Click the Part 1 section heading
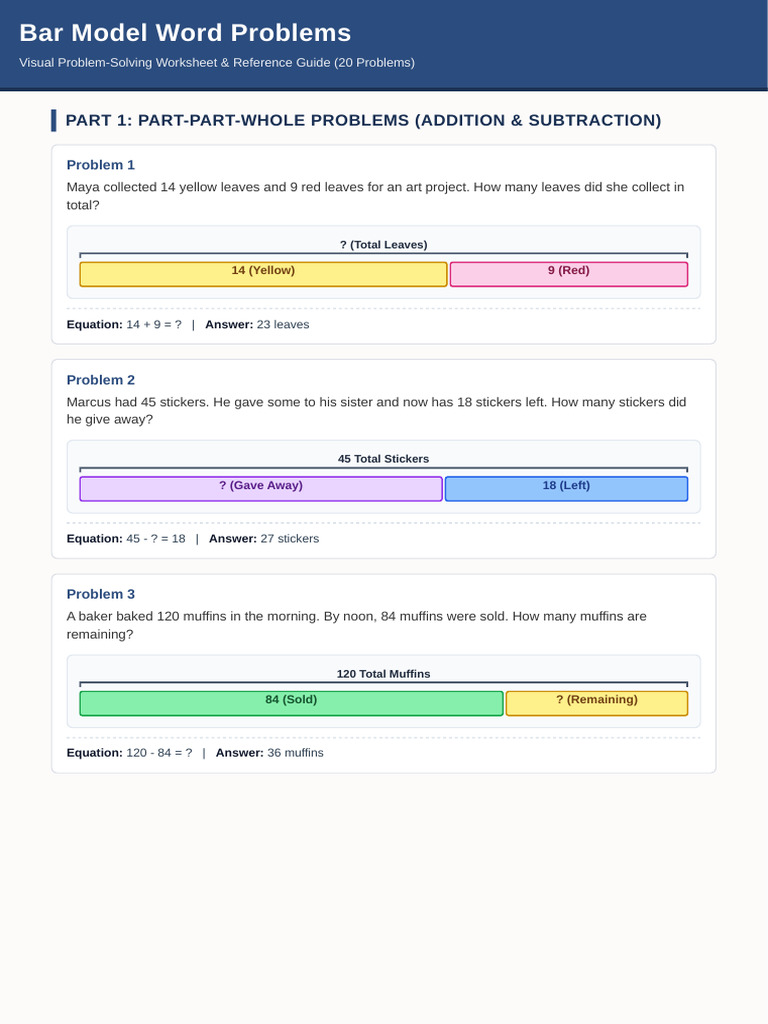 pos(363,120)
